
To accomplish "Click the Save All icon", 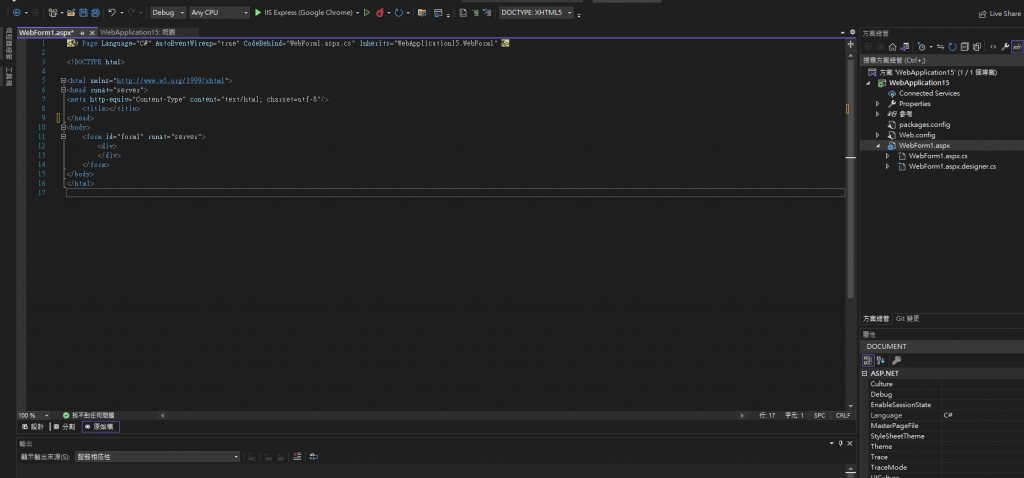I will pos(95,12).
